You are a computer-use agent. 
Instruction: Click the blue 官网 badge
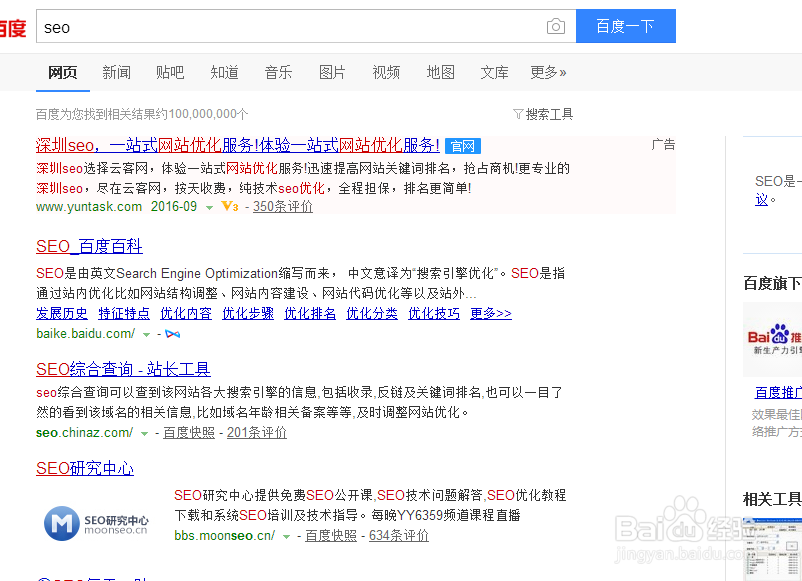tap(462, 146)
